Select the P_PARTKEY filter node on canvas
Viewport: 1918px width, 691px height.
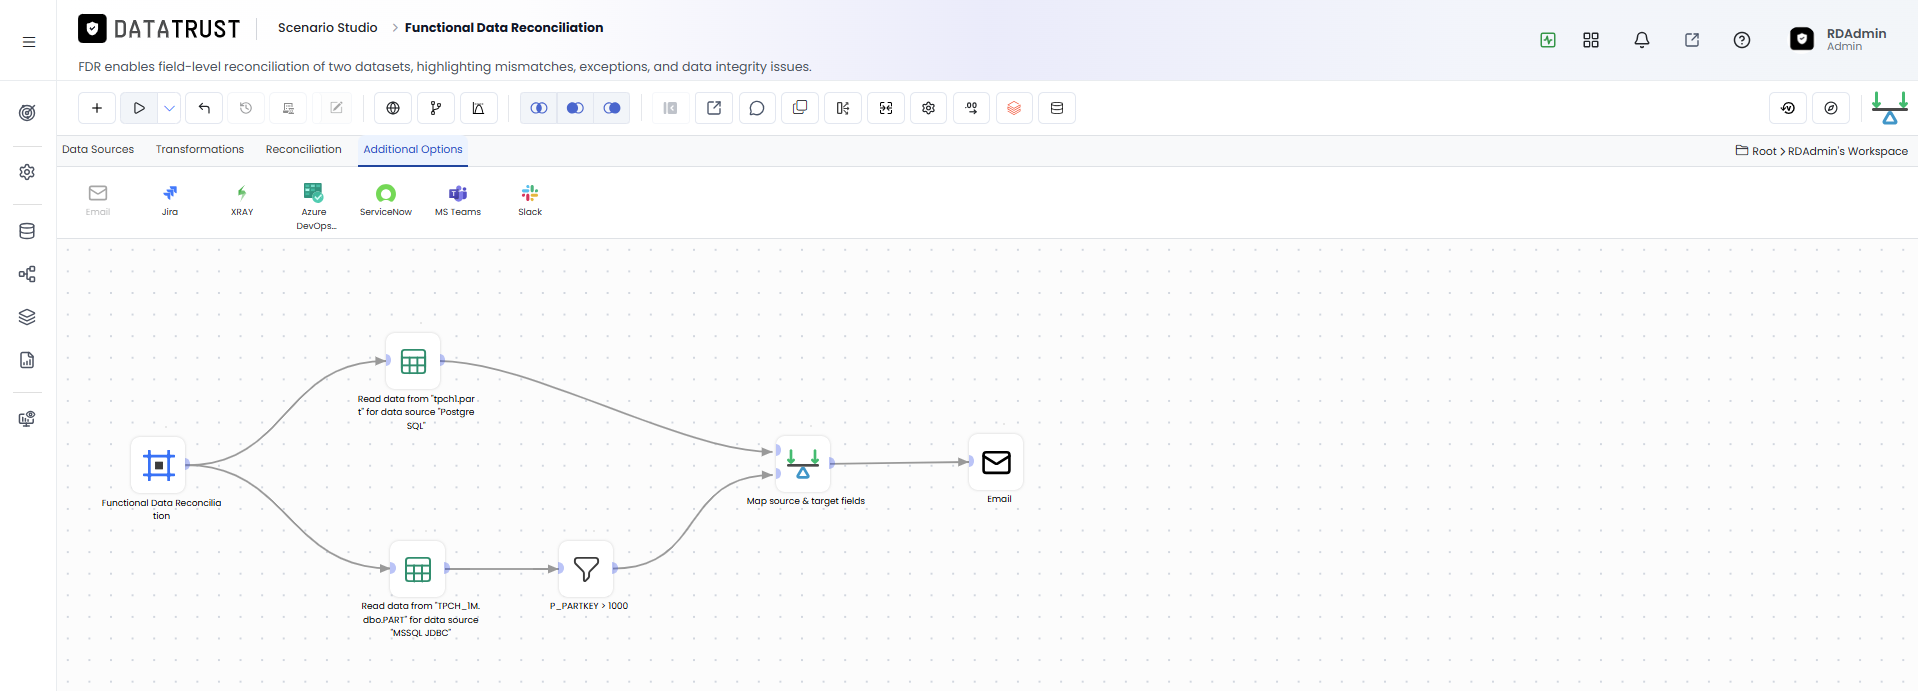[x=586, y=569]
